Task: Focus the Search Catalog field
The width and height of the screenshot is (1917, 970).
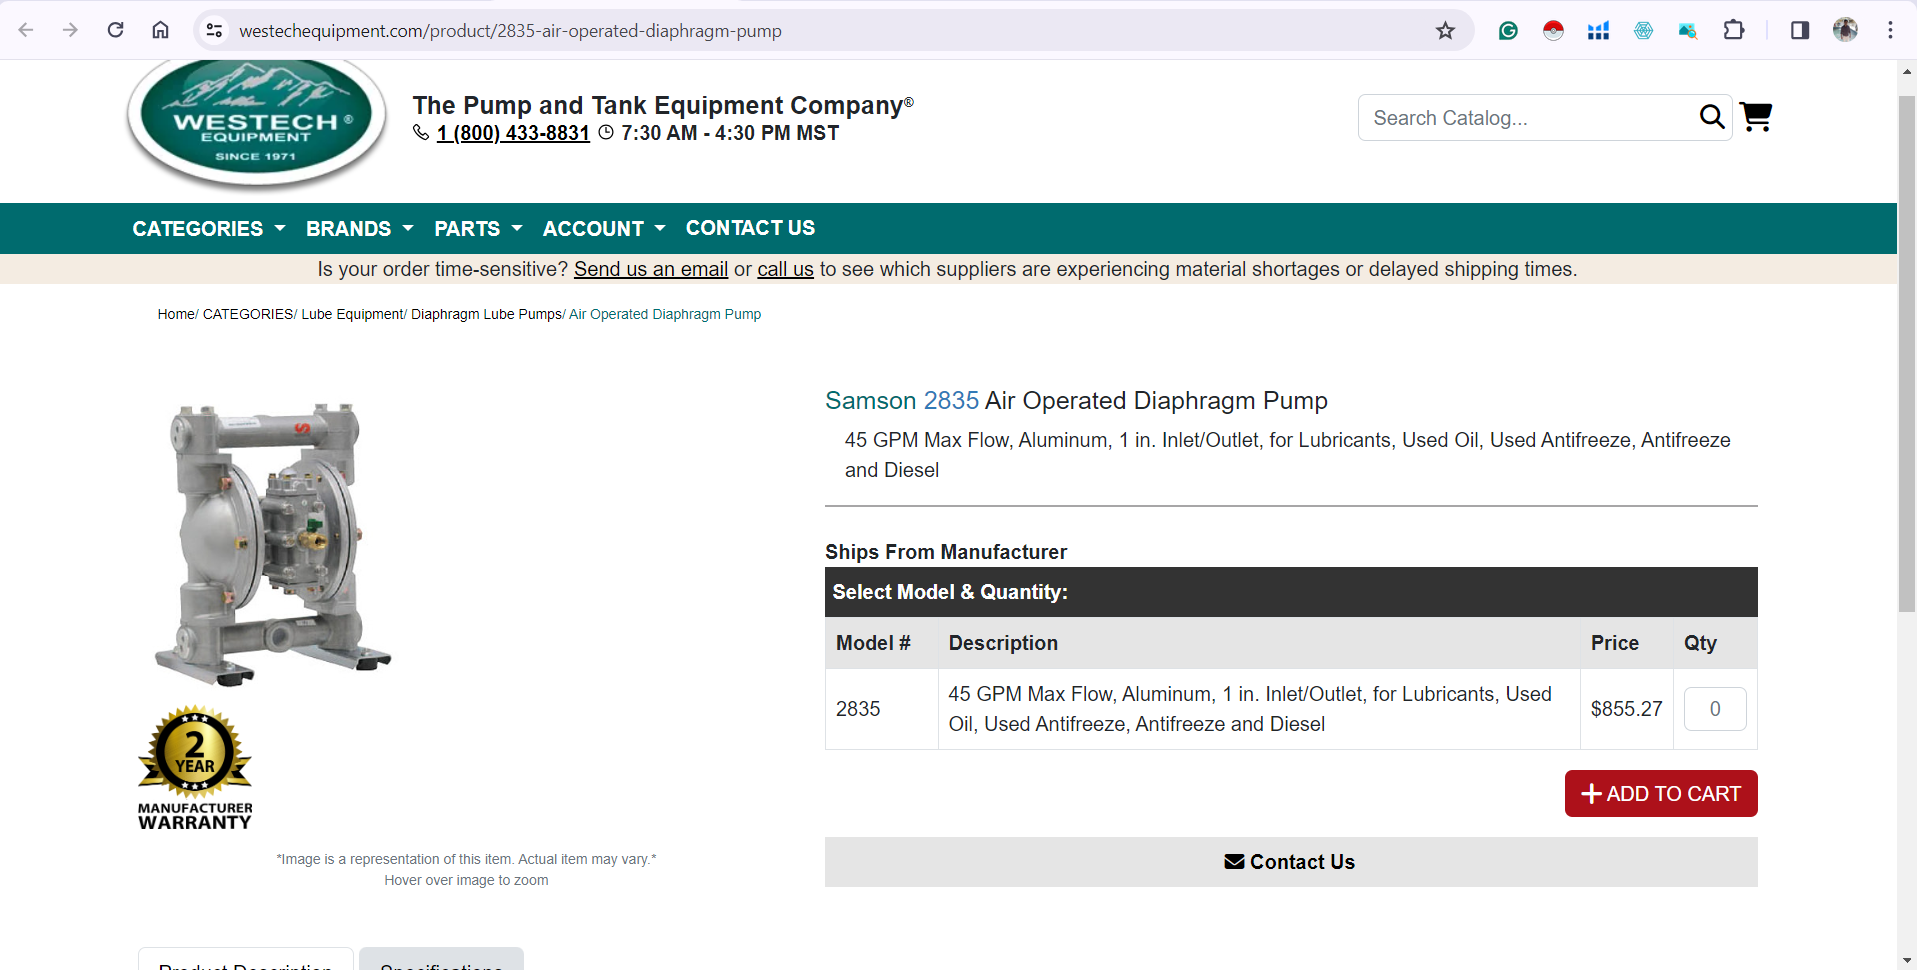Action: pos(1530,118)
